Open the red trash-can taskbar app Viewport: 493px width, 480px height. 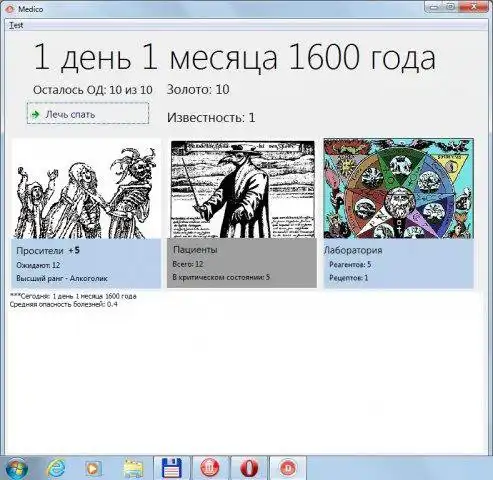coord(210,468)
